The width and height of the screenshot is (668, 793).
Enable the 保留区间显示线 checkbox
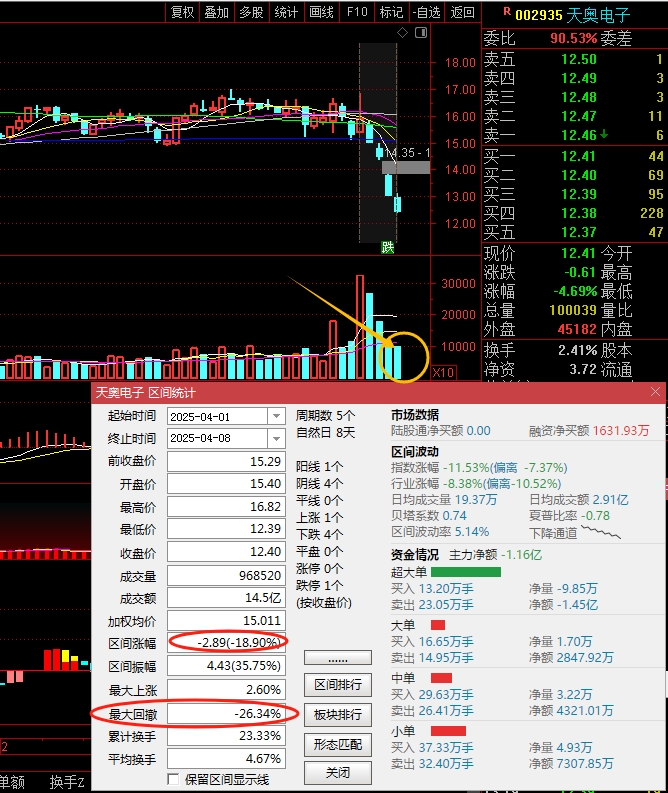(x=173, y=779)
